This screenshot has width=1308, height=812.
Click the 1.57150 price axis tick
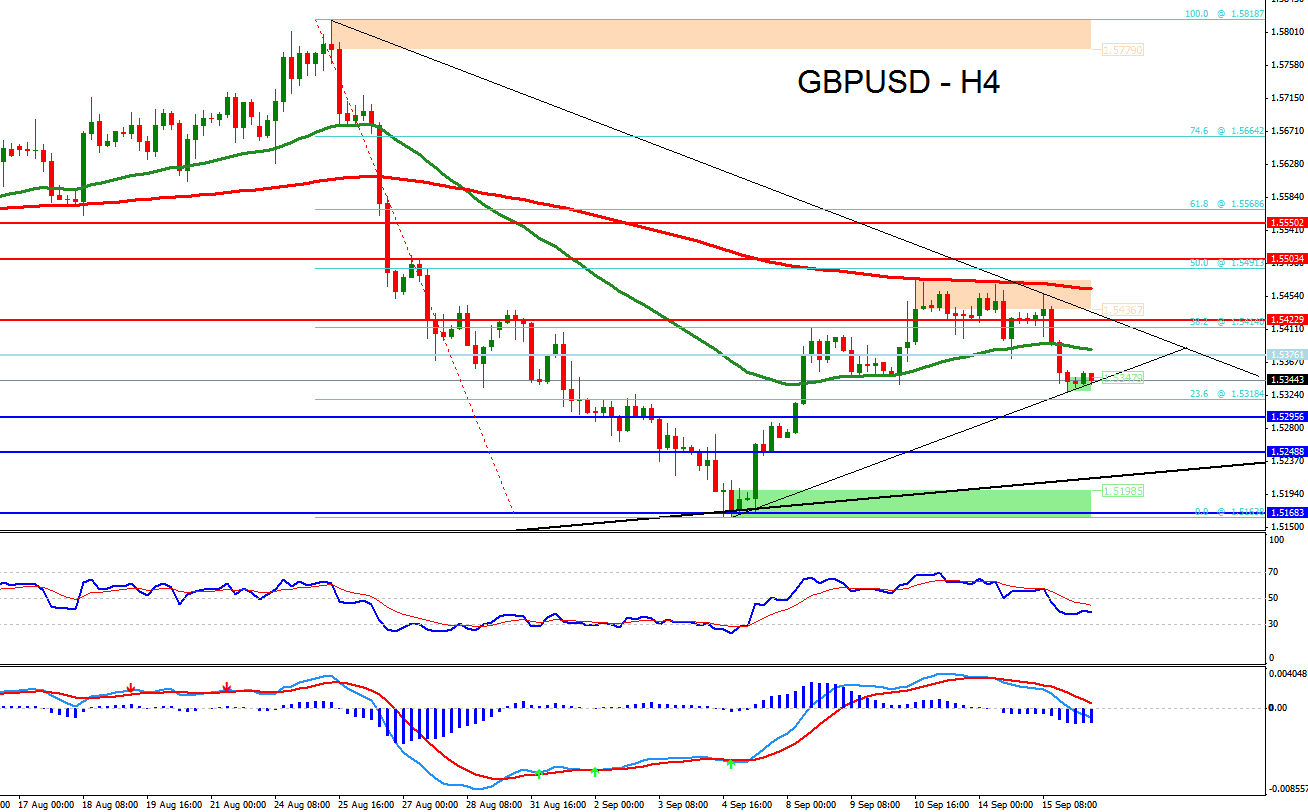pos(1286,98)
